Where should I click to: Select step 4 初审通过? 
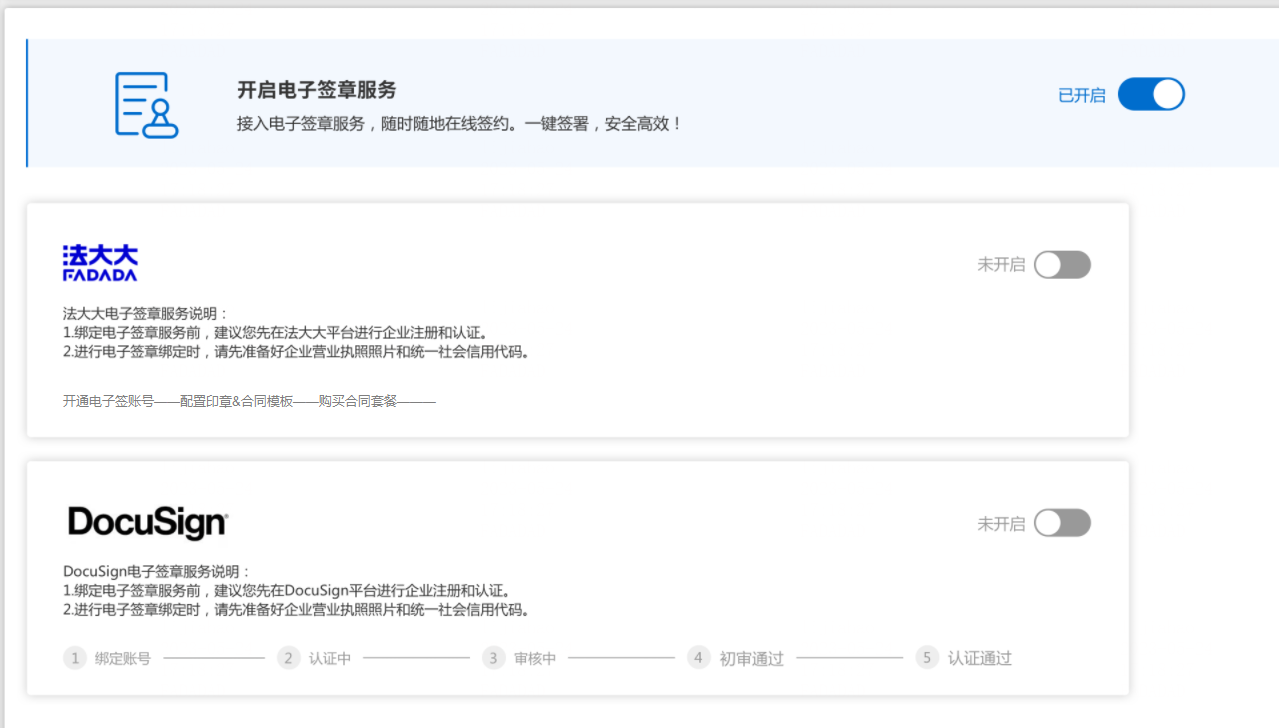736,658
